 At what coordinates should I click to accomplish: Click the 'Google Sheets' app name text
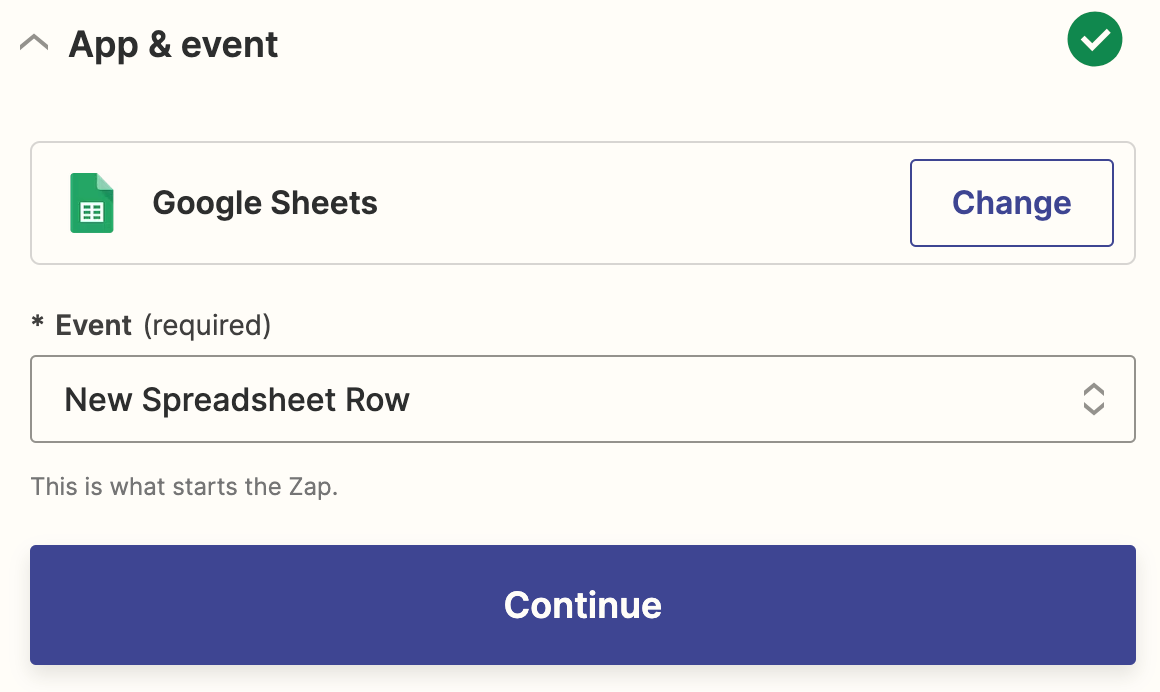point(265,203)
